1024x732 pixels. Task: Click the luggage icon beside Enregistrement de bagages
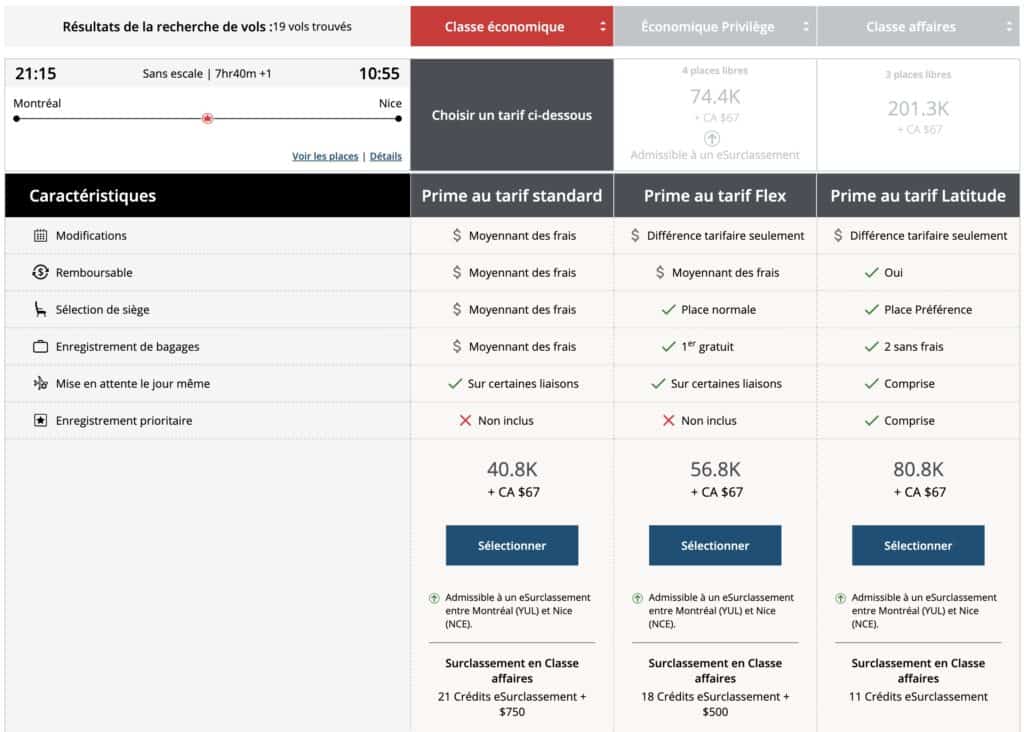[40, 347]
